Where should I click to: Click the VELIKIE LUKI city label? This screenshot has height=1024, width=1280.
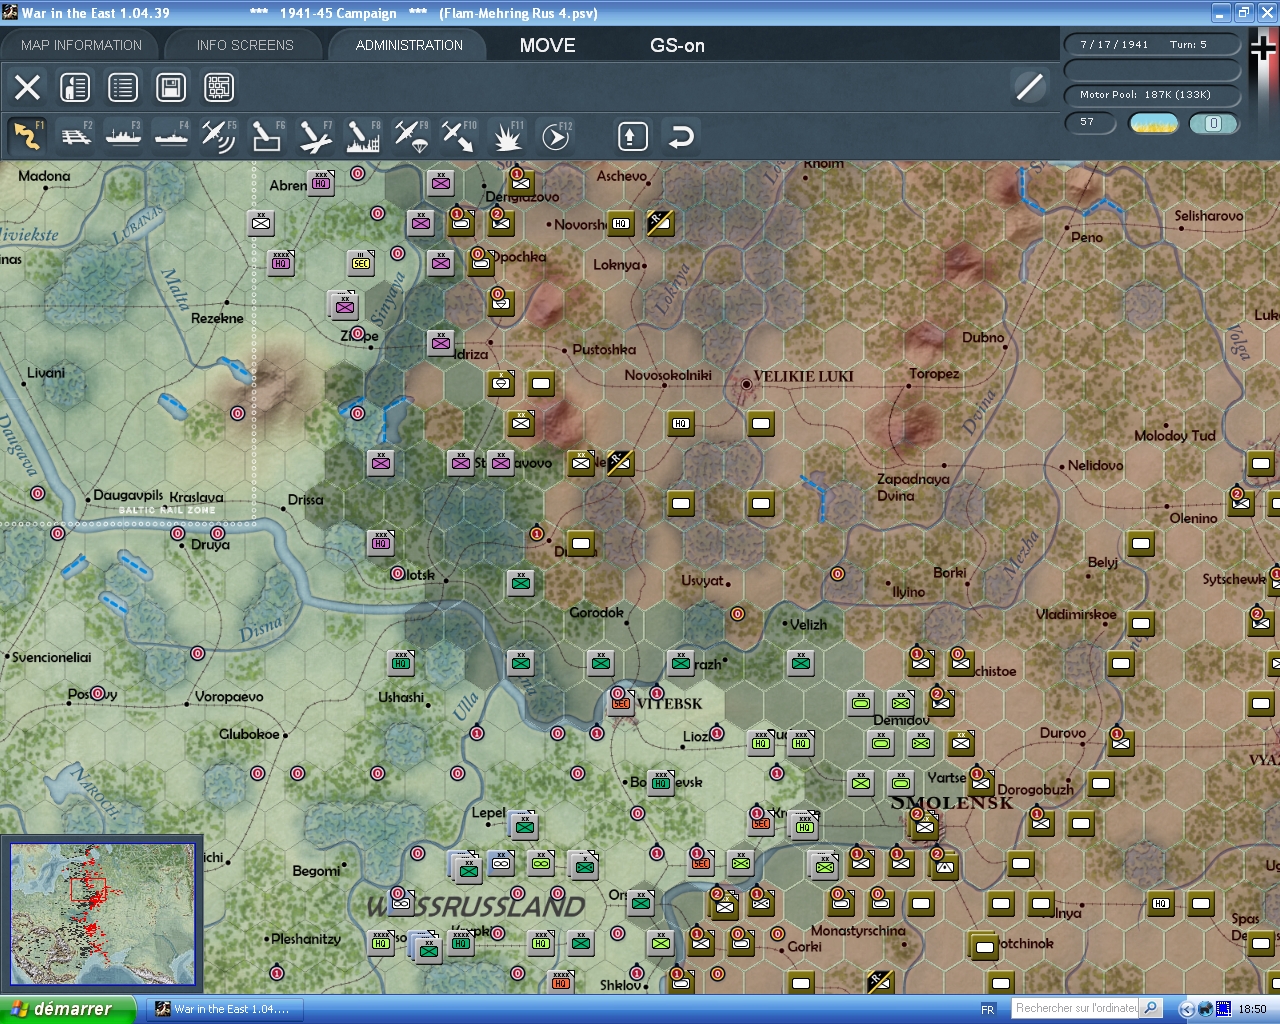click(804, 377)
